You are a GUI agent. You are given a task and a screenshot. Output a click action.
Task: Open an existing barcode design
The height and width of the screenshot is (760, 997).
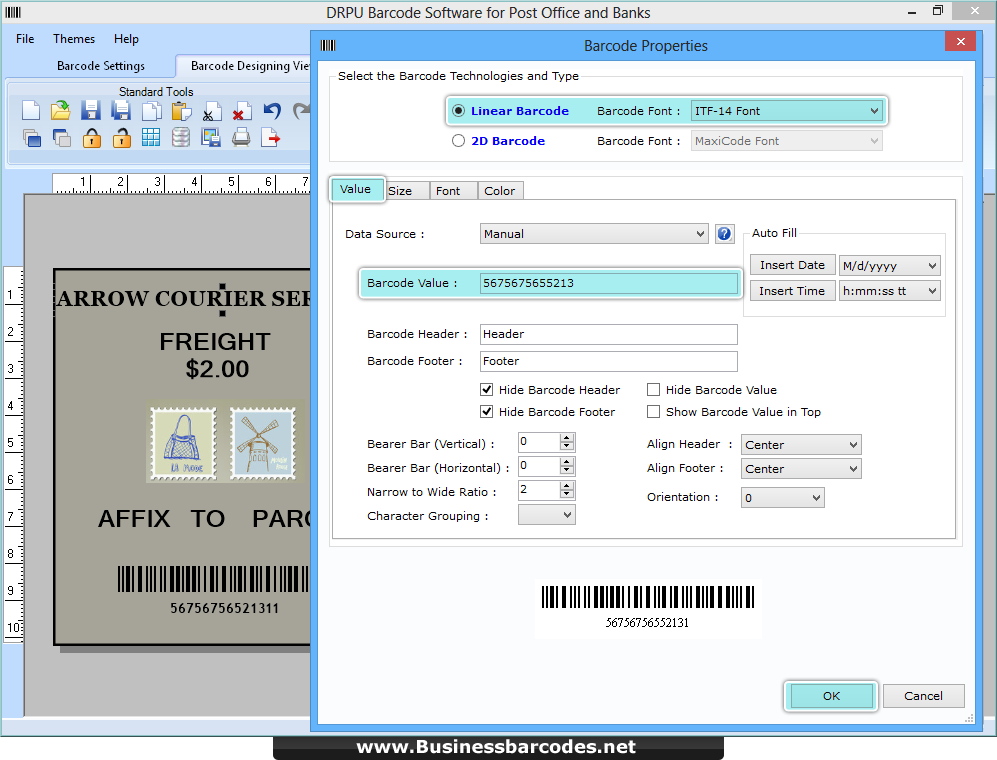tap(60, 110)
